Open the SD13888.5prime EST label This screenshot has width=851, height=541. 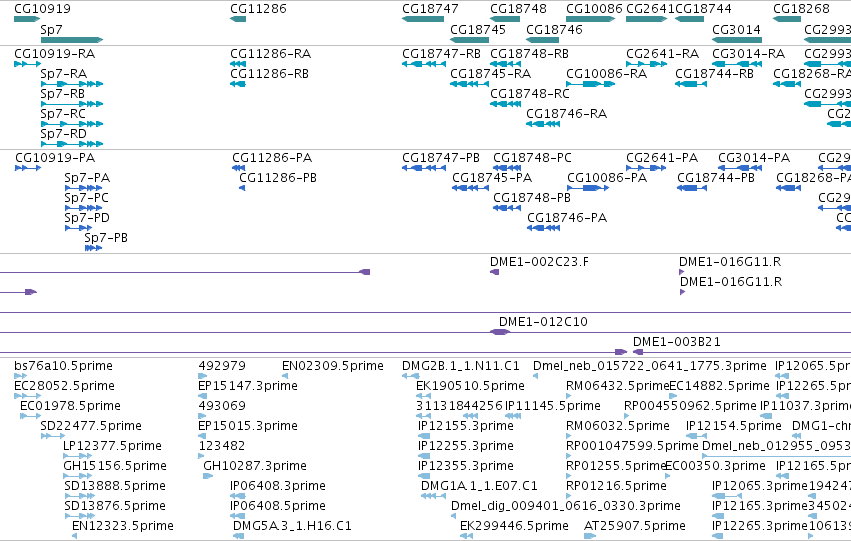(115, 486)
